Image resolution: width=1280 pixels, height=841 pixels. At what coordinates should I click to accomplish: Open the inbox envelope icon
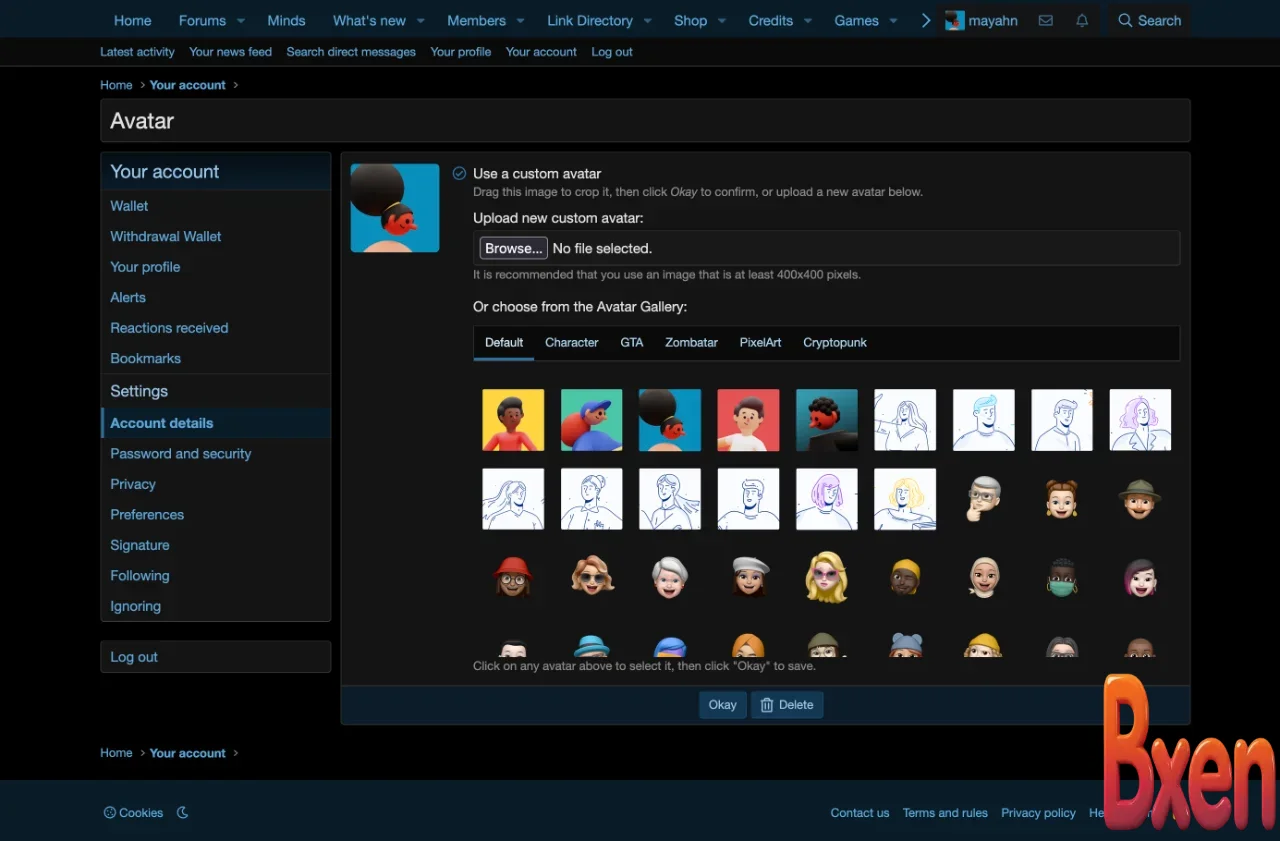pos(1045,20)
